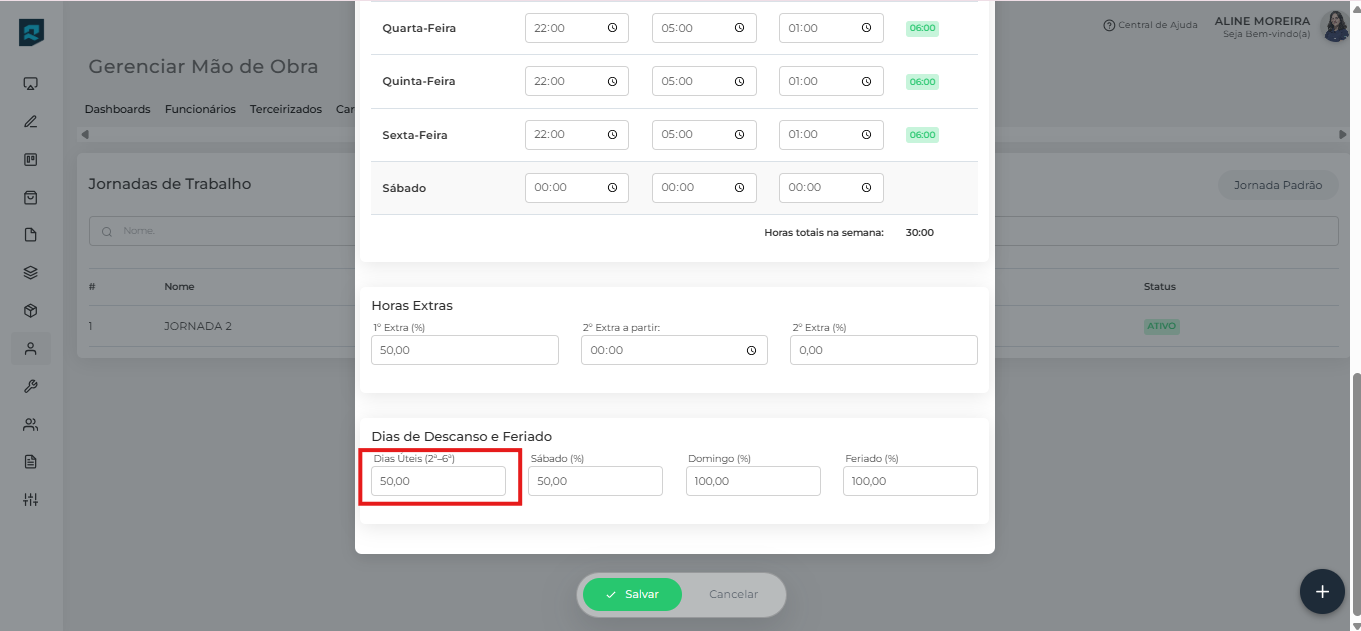The width and height of the screenshot is (1361, 631).
Task: Click right arrow of the tabs scrollbar
Action: (1343, 134)
